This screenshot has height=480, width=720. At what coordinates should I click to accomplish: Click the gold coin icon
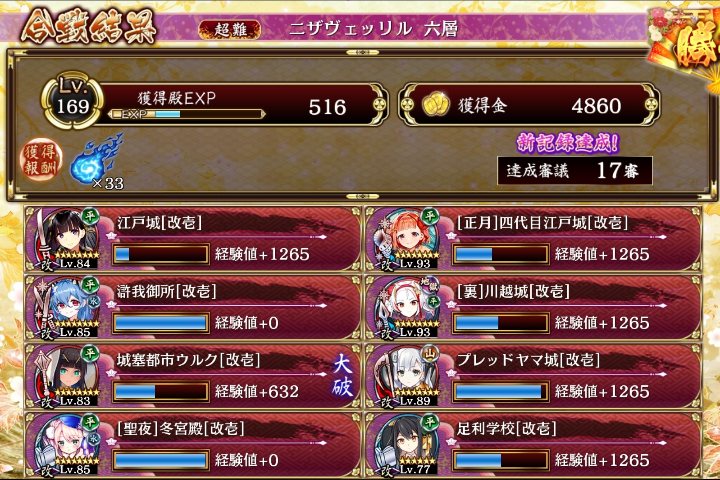click(x=435, y=105)
